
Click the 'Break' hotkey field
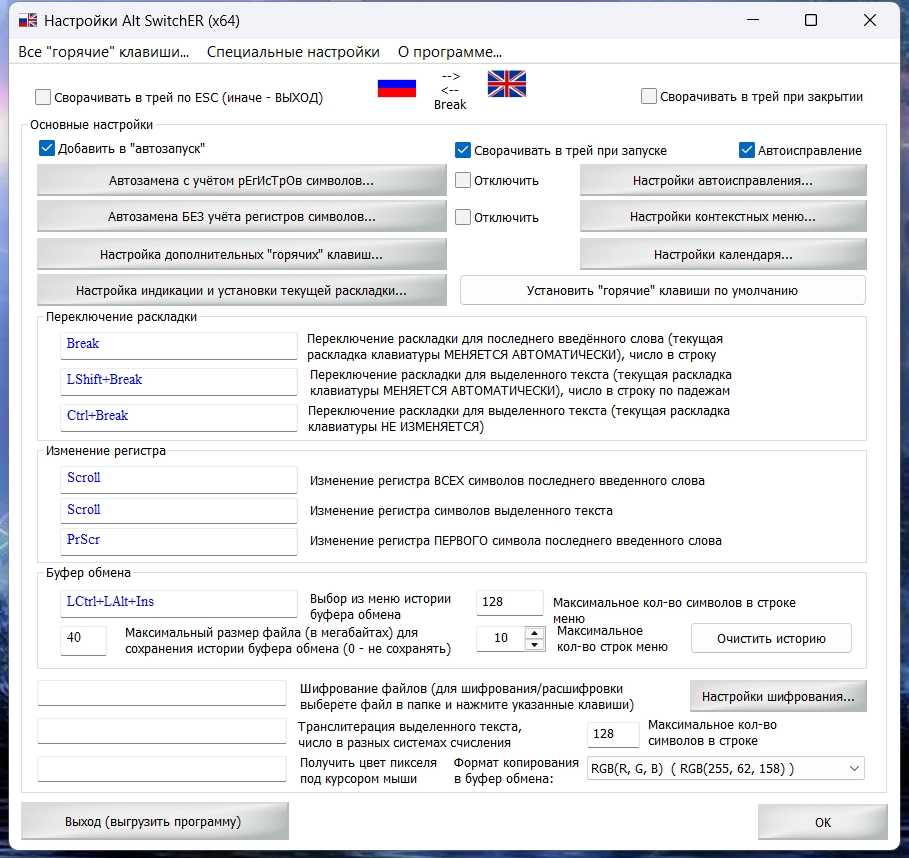[x=179, y=345]
